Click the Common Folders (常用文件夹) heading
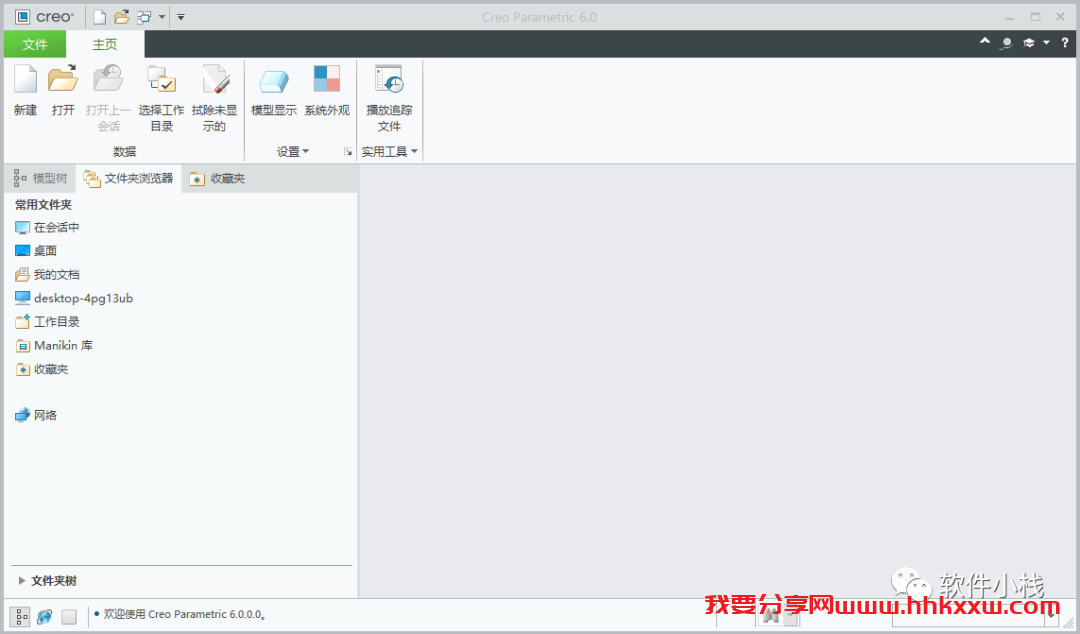 click(43, 205)
